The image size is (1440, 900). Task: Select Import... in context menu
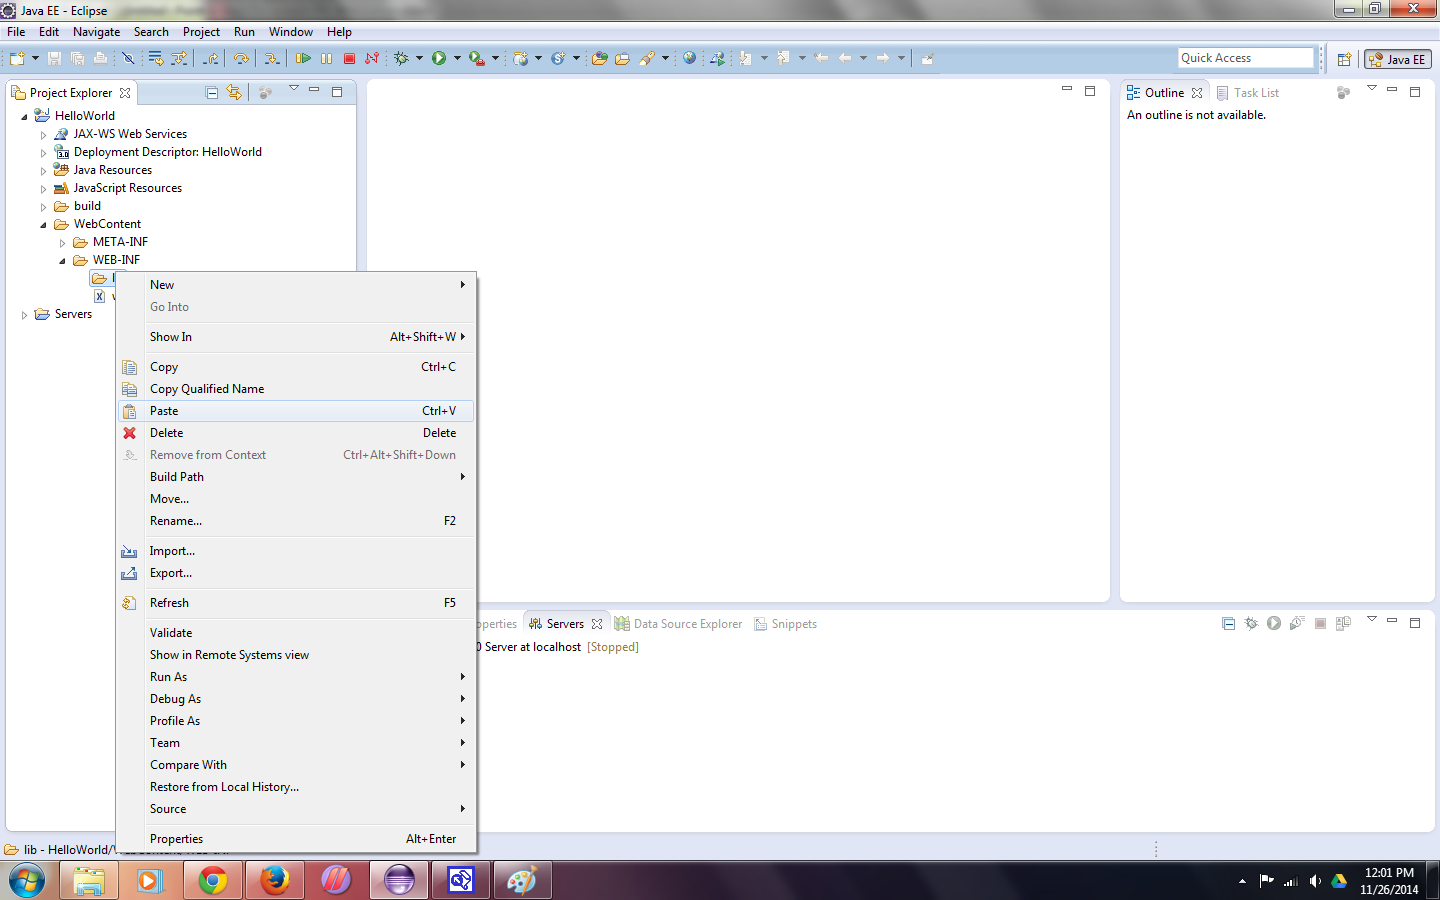[x=296, y=551]
